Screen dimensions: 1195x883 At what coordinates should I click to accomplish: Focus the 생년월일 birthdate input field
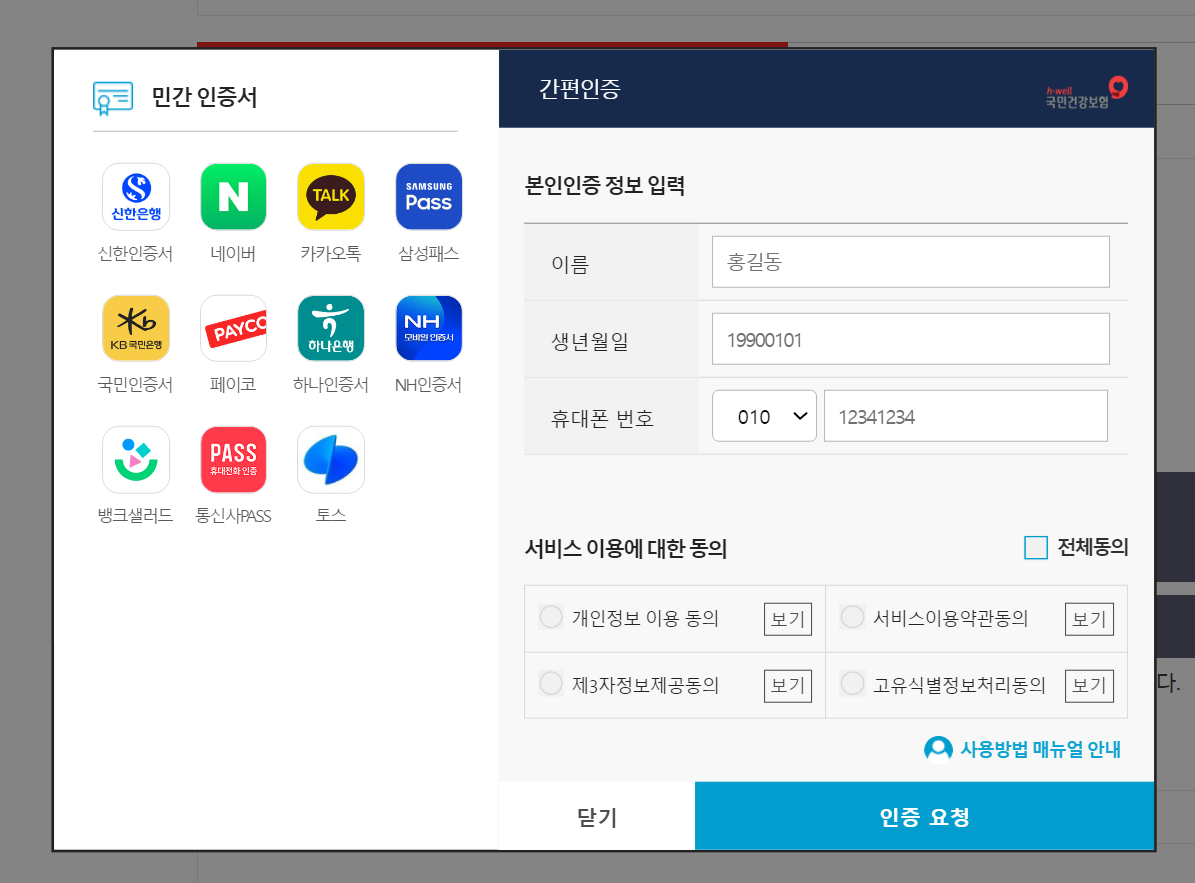(911, 339)
